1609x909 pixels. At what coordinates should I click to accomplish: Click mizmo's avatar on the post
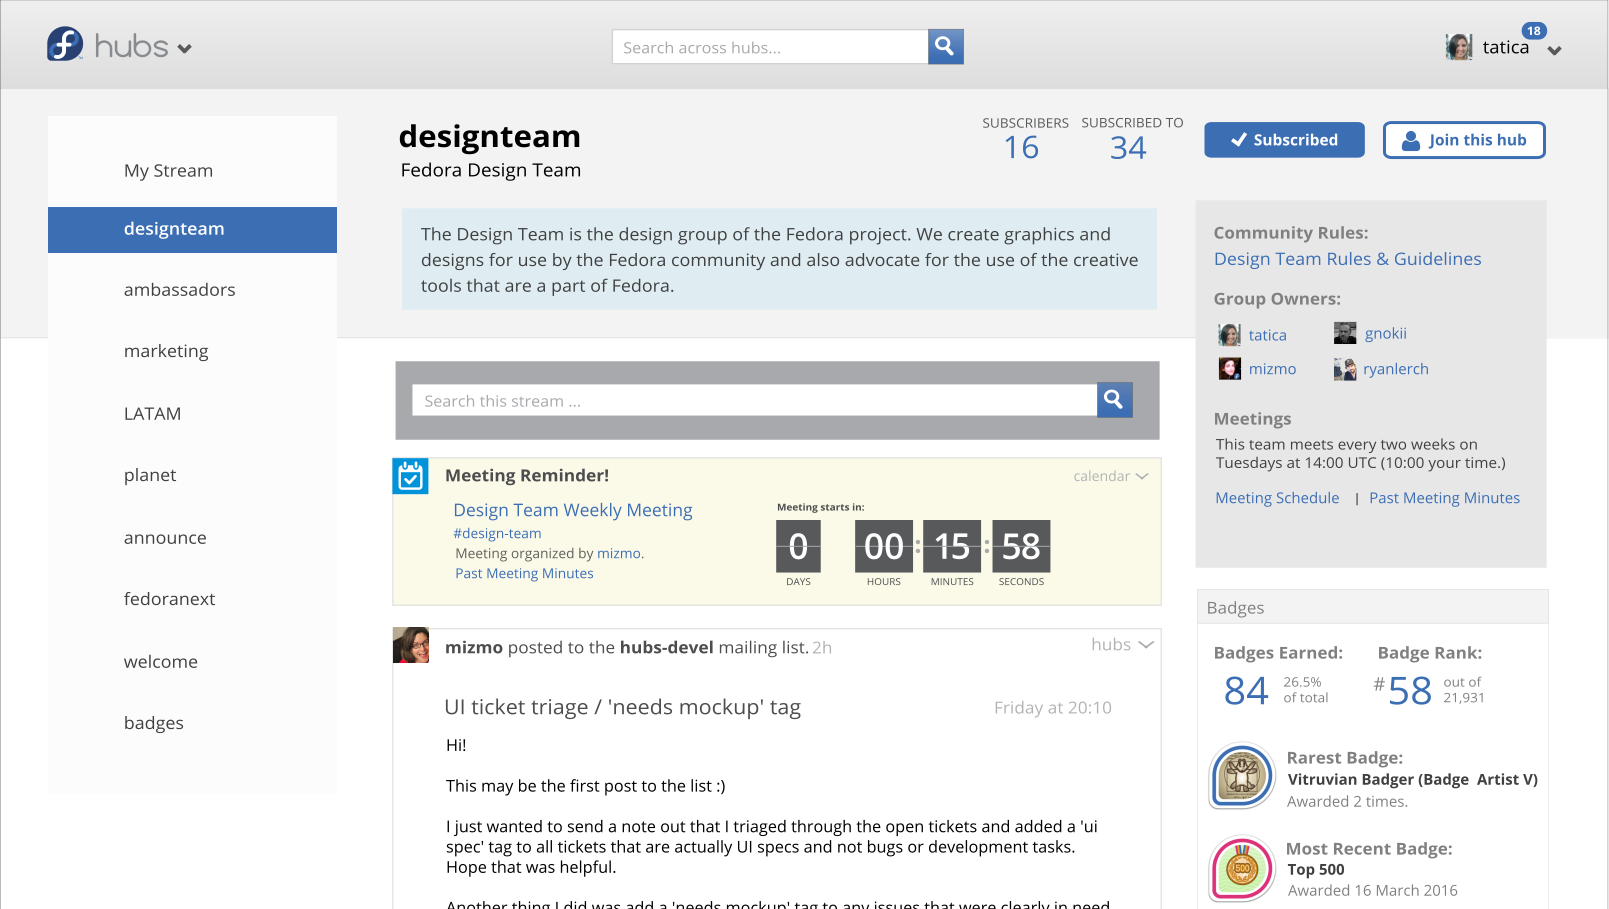coord(411,646)
